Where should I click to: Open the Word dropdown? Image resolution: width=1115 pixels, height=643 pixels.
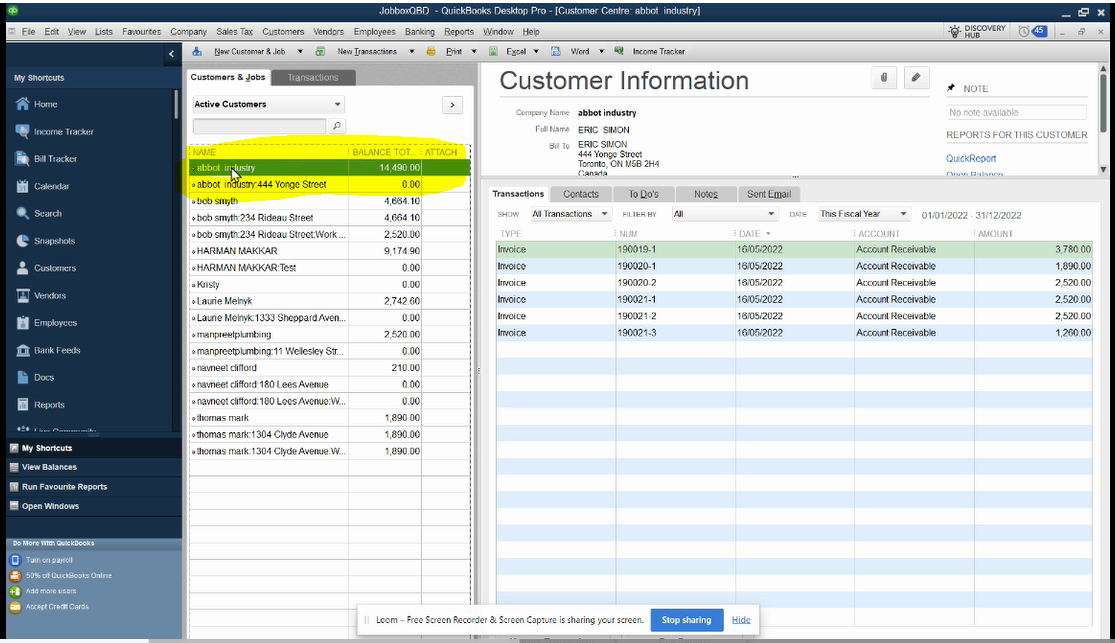(x=601, y=51)
